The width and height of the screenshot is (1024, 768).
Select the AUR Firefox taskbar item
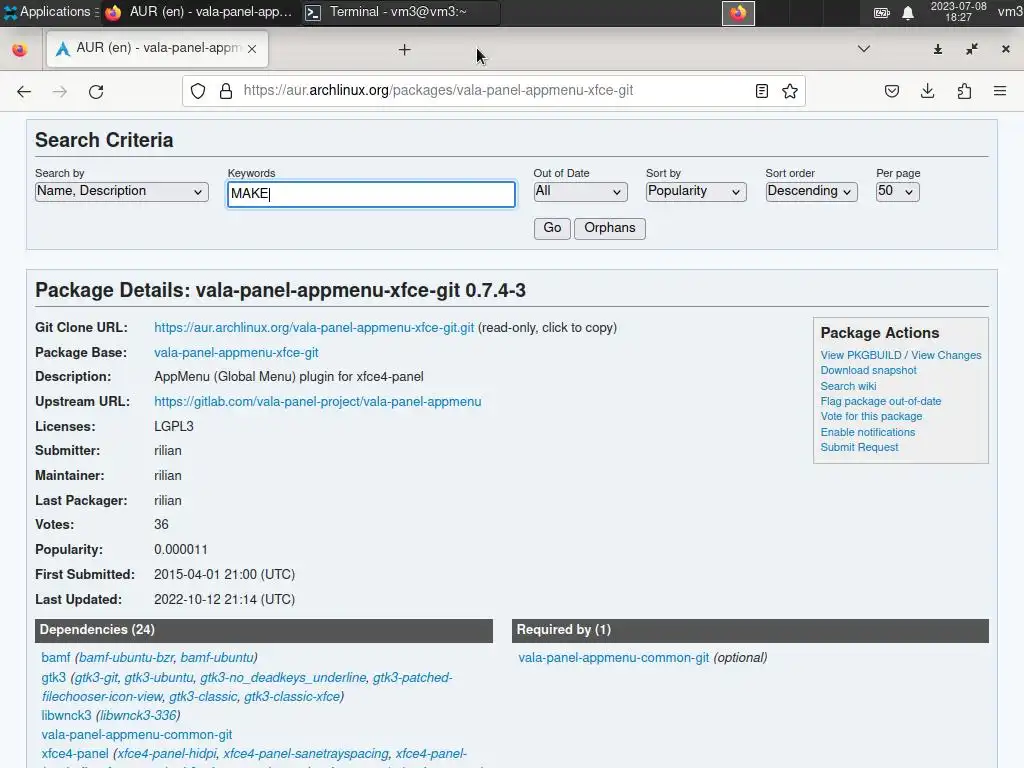pyautogui.click(x=199, y=12)
